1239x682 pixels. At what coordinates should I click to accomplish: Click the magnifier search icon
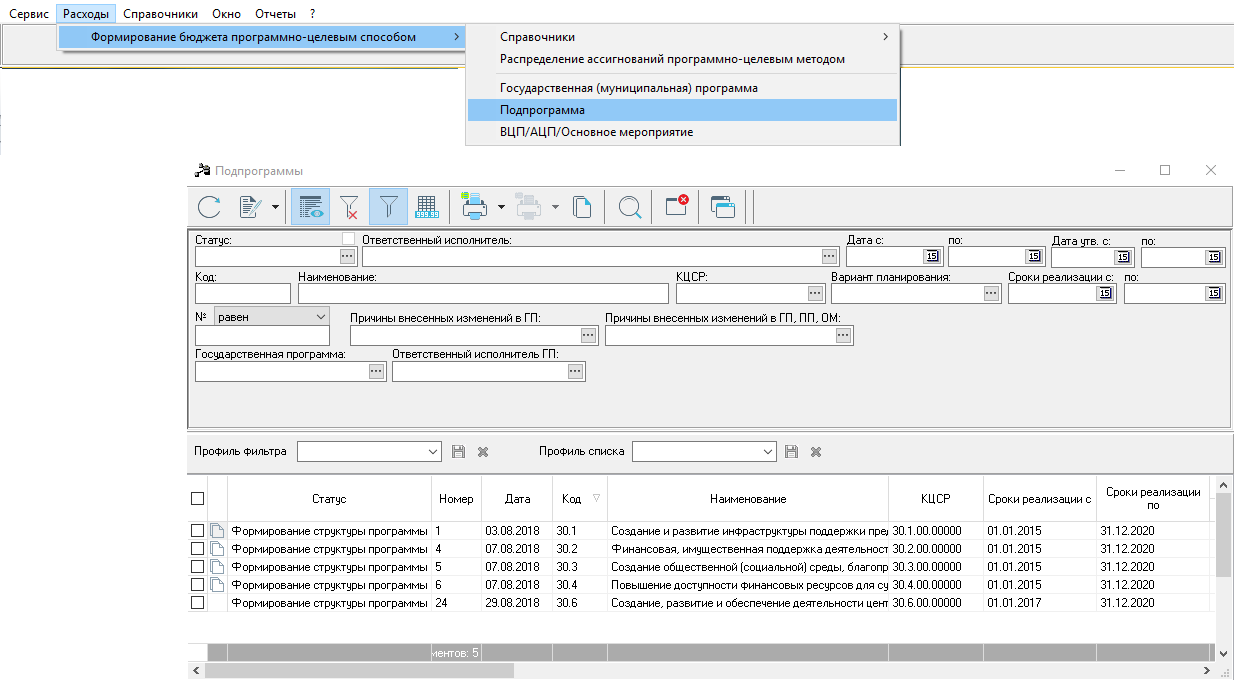(x=629, y=207)
